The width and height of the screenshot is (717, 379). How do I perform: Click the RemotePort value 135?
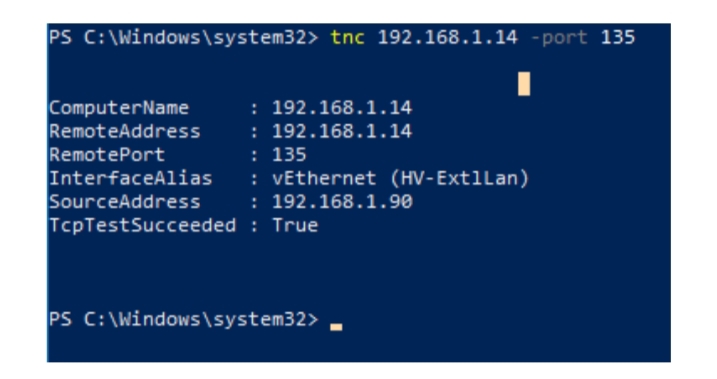point(289,155)
